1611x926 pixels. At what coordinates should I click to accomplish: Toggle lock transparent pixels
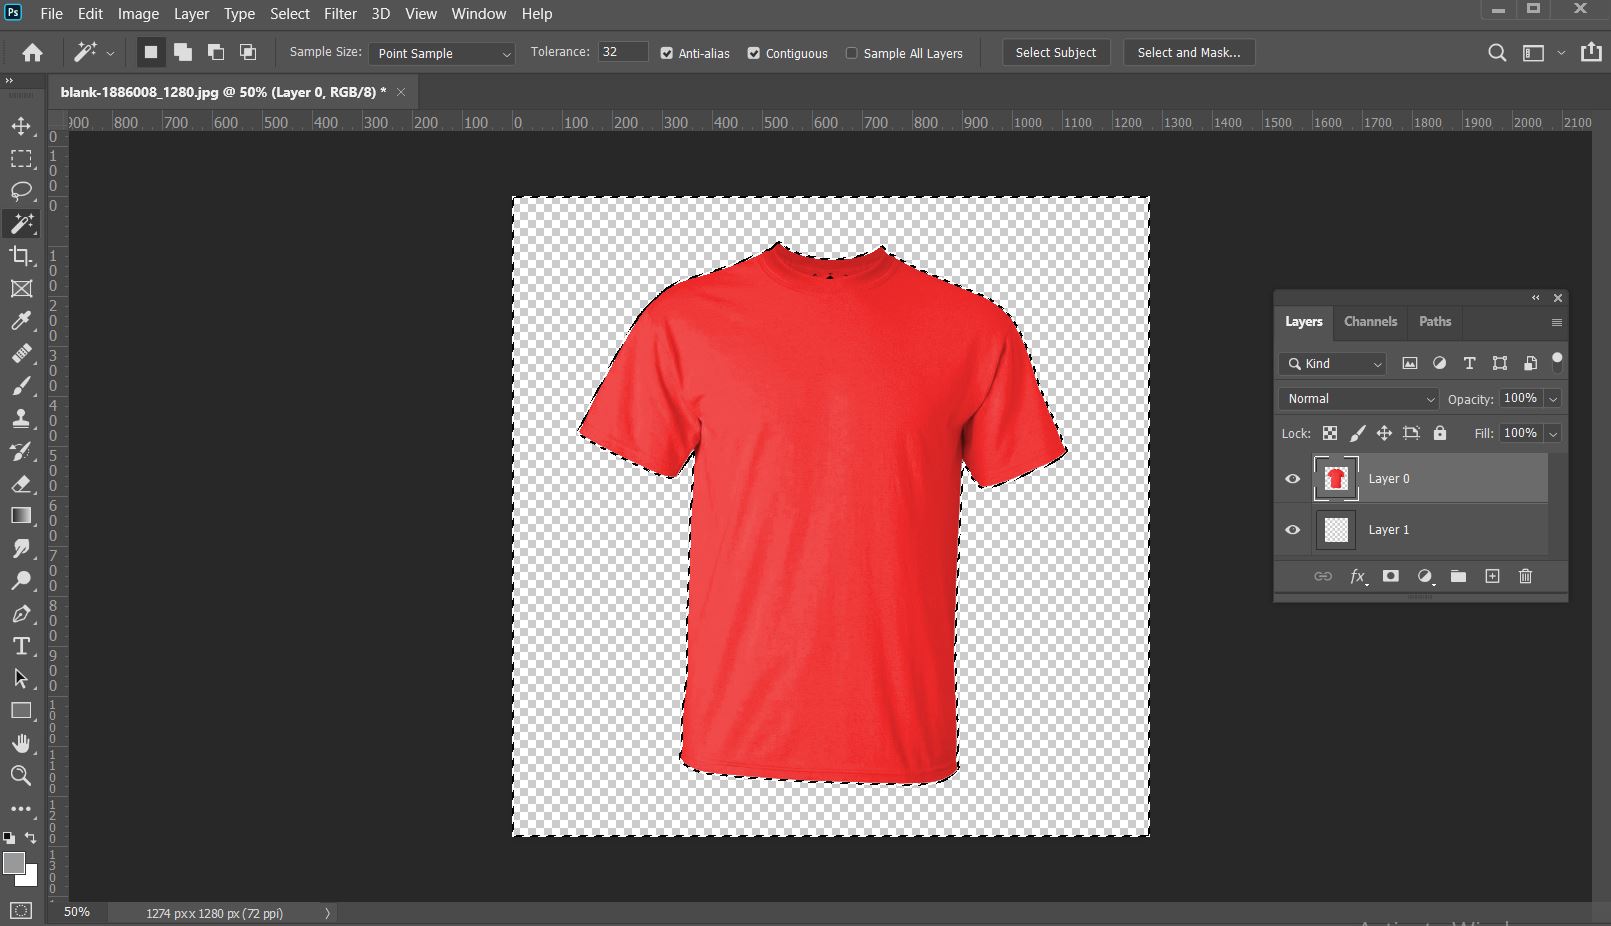[x=1330, y=433]
